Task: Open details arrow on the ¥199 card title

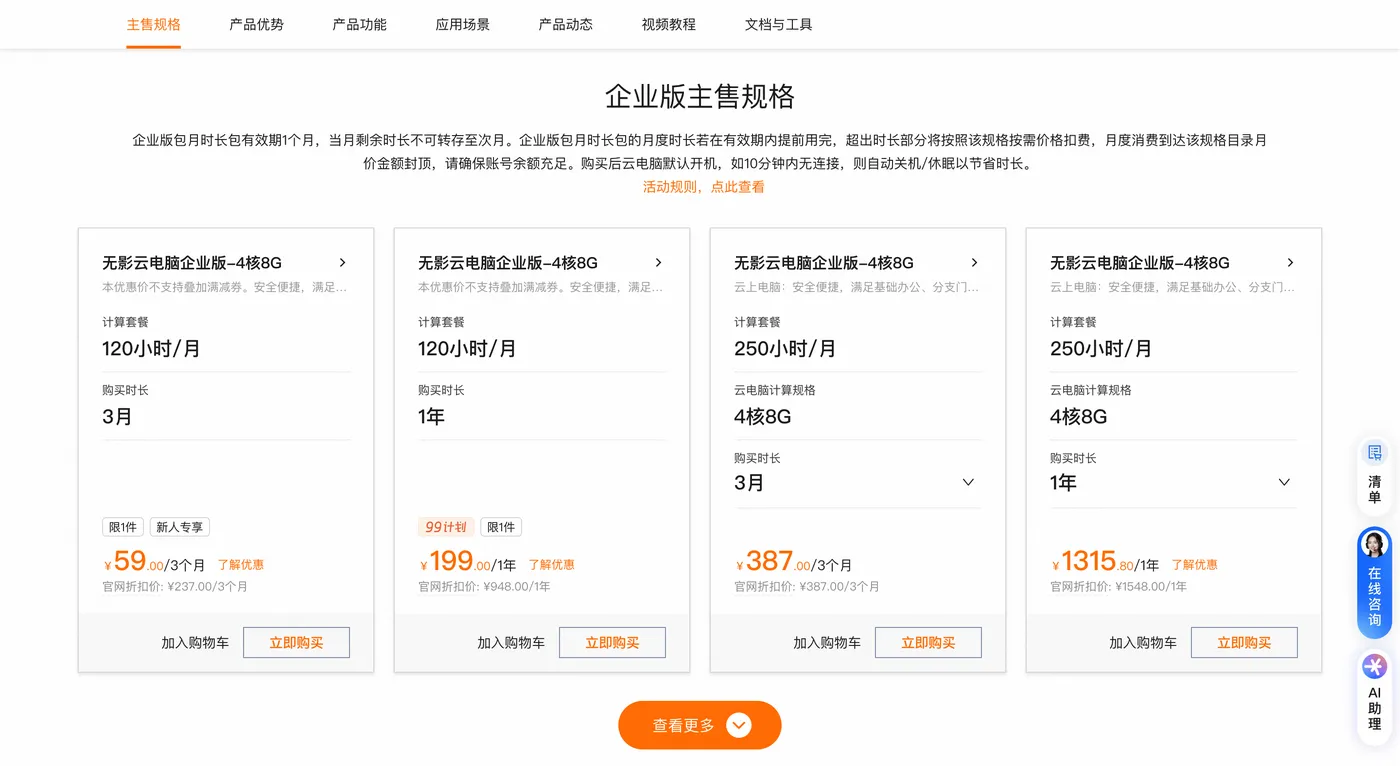Action: [658, 263]
